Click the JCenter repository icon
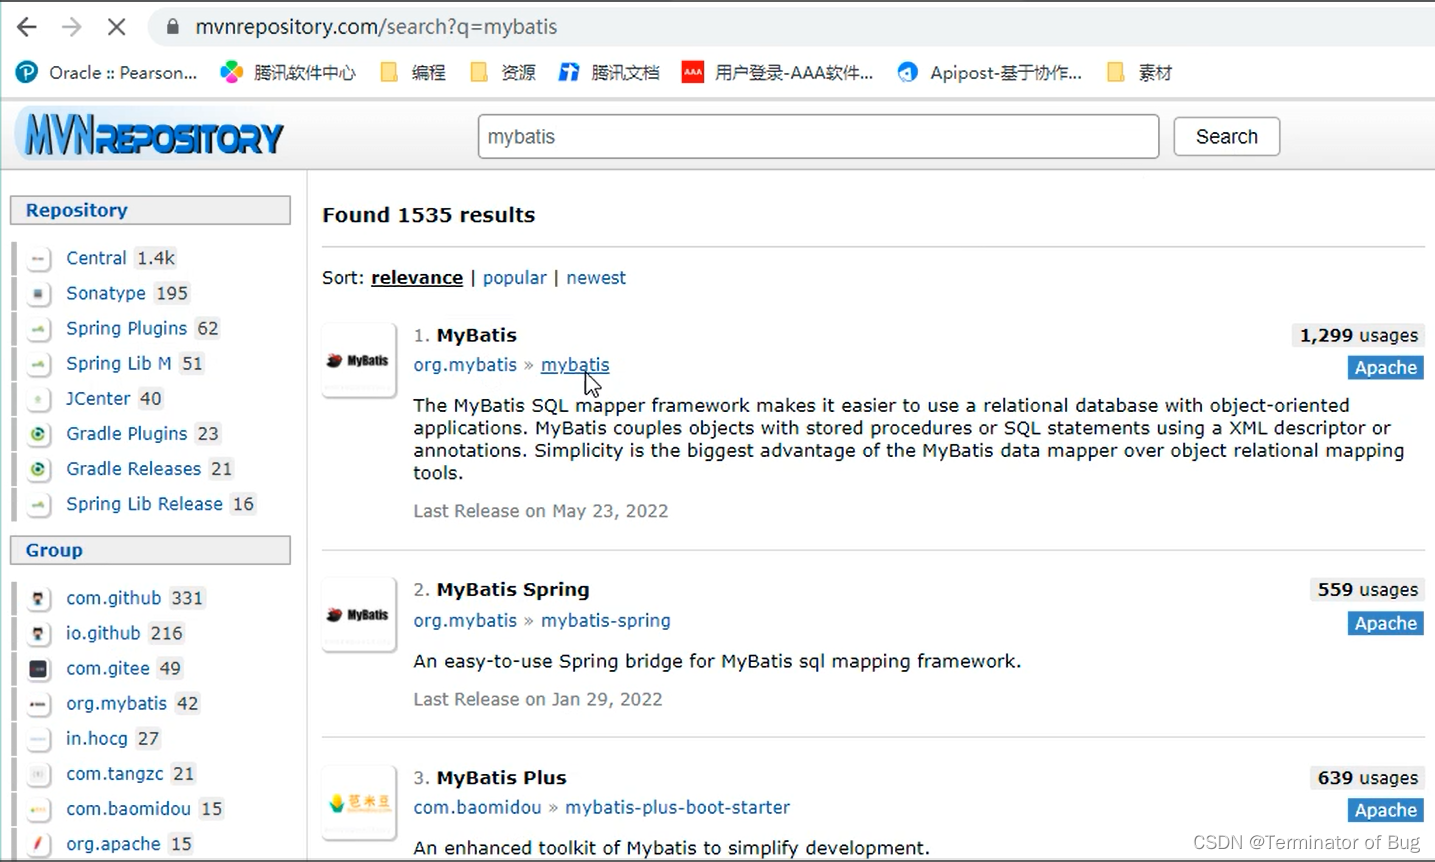The width and height of the screenshot is (1435, 862). point(38,399)
